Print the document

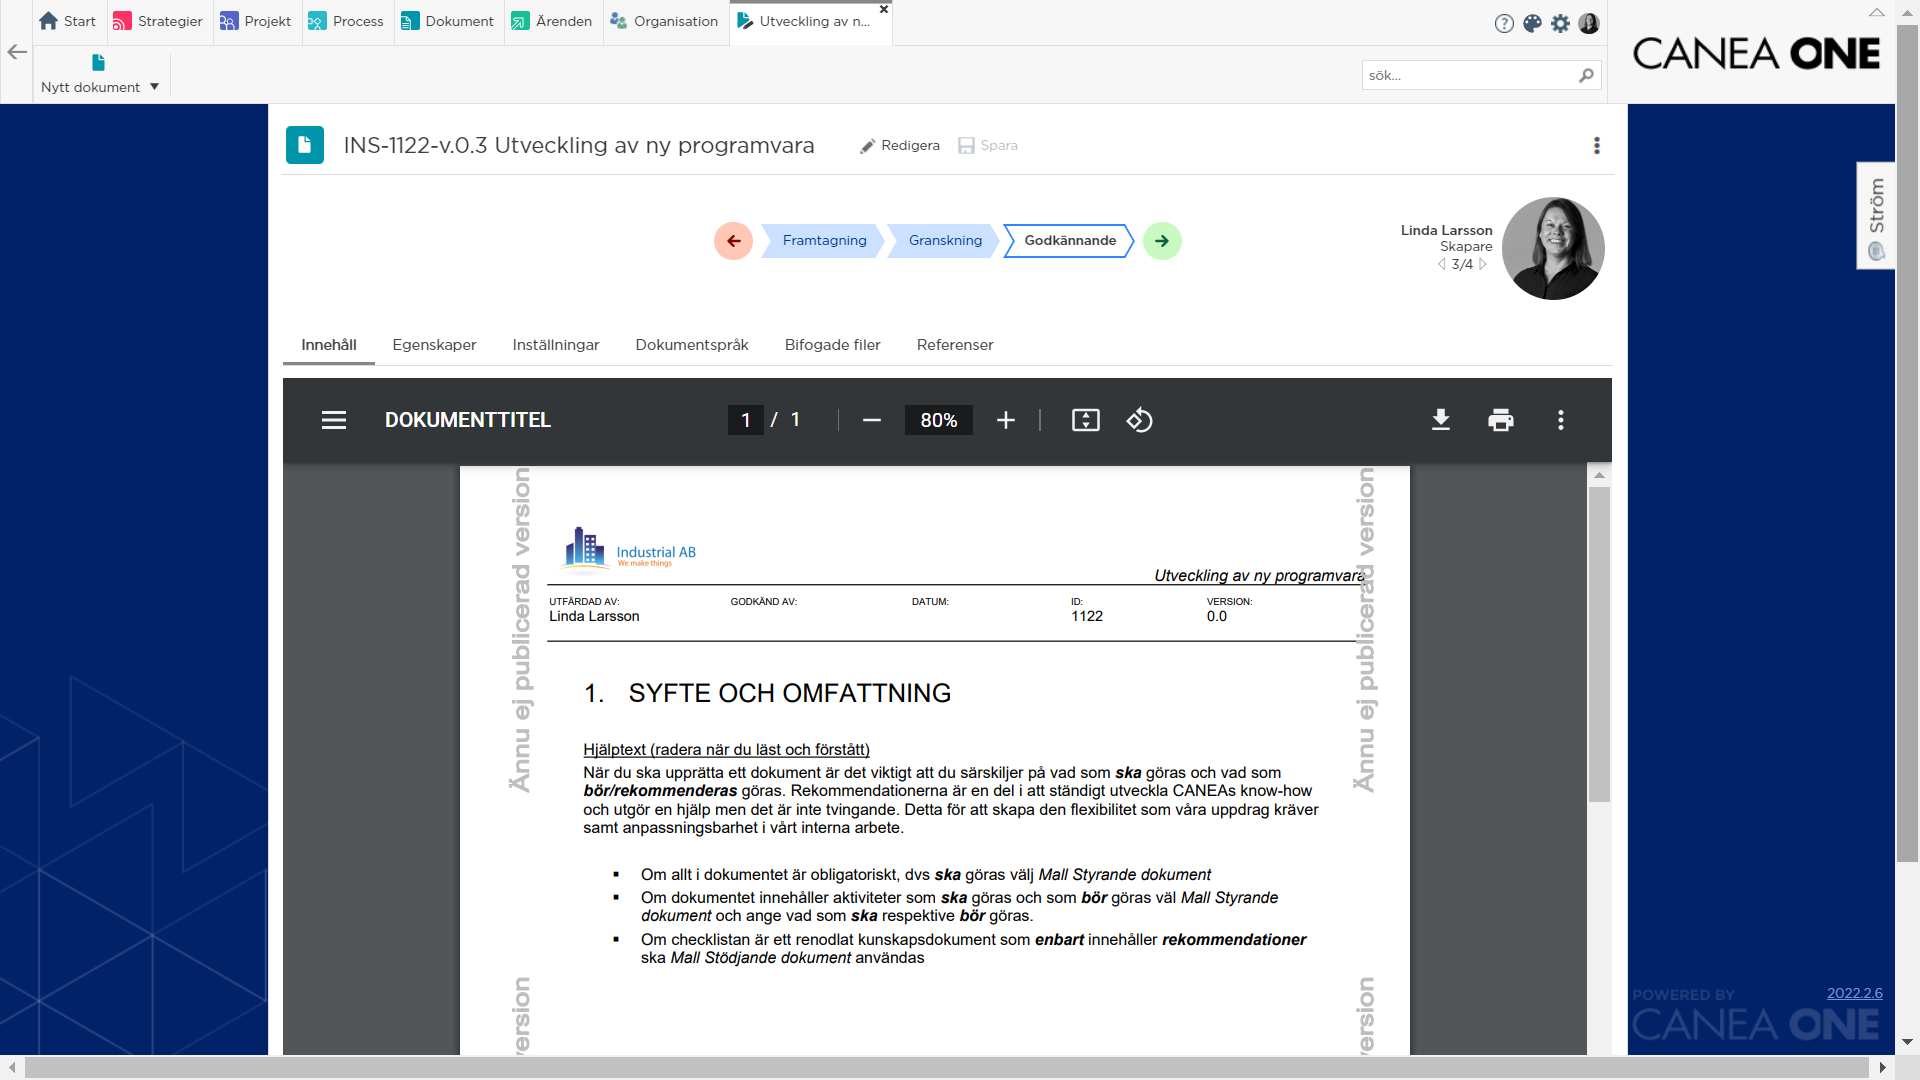pos(1501,420)
